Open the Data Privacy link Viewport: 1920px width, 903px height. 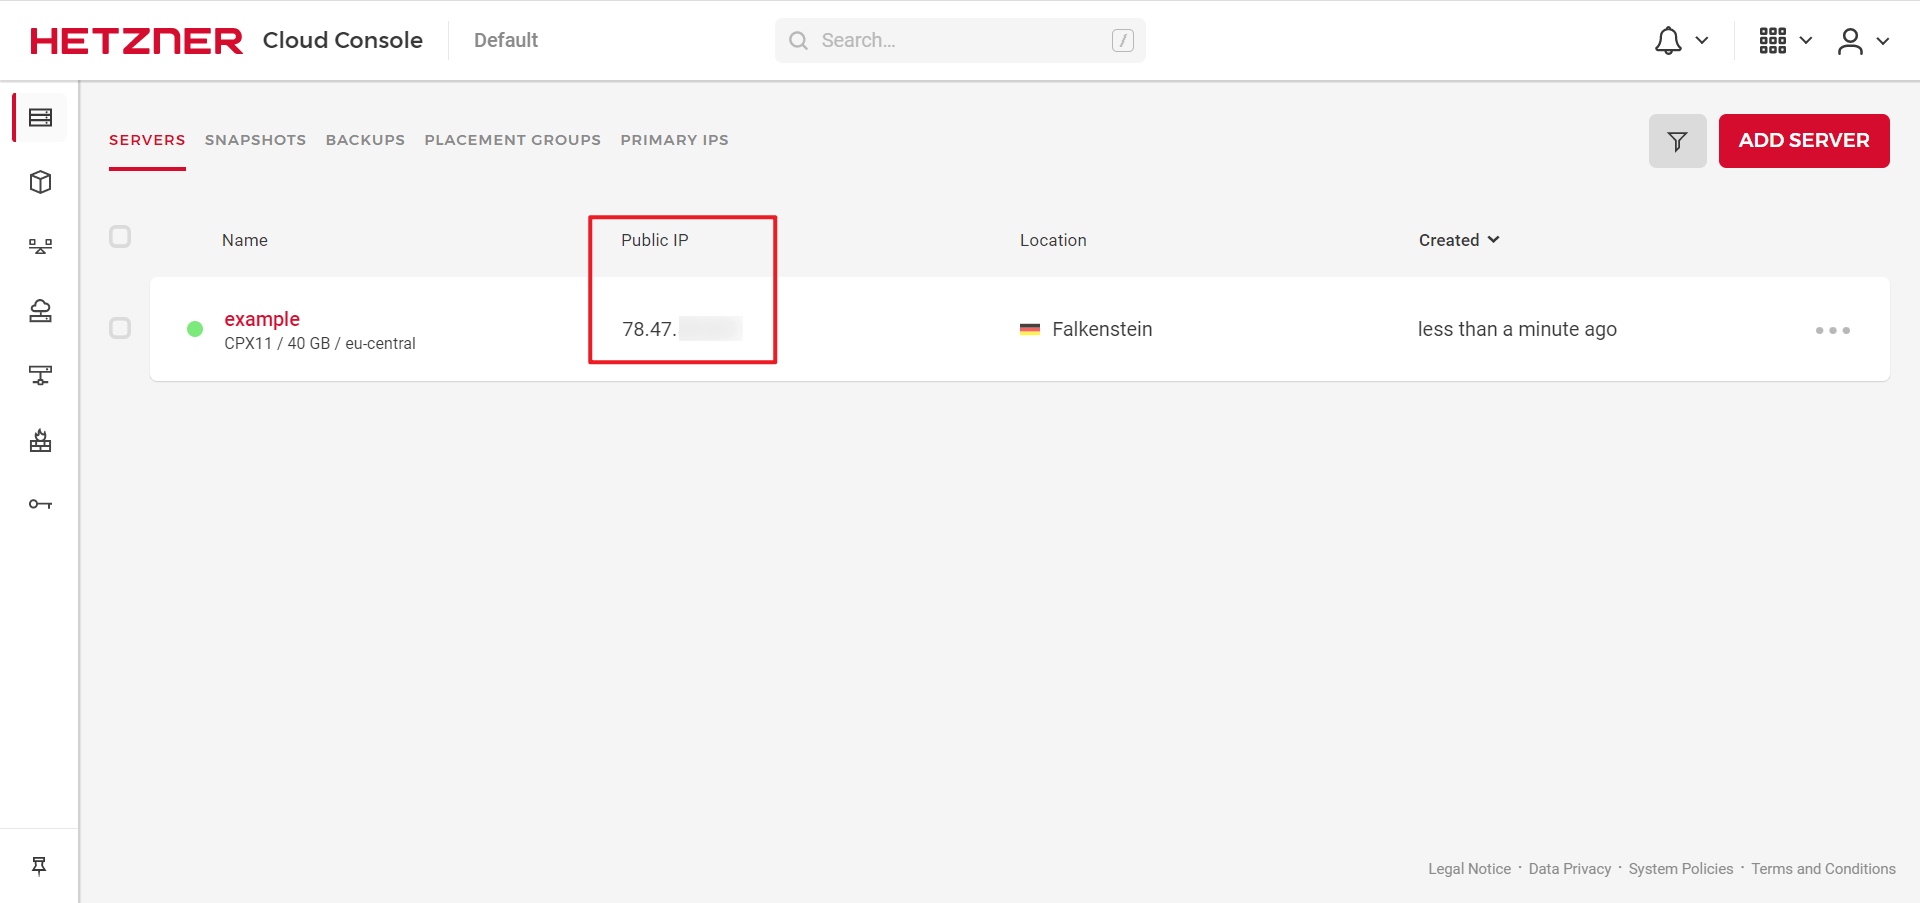click(1569, 869)
